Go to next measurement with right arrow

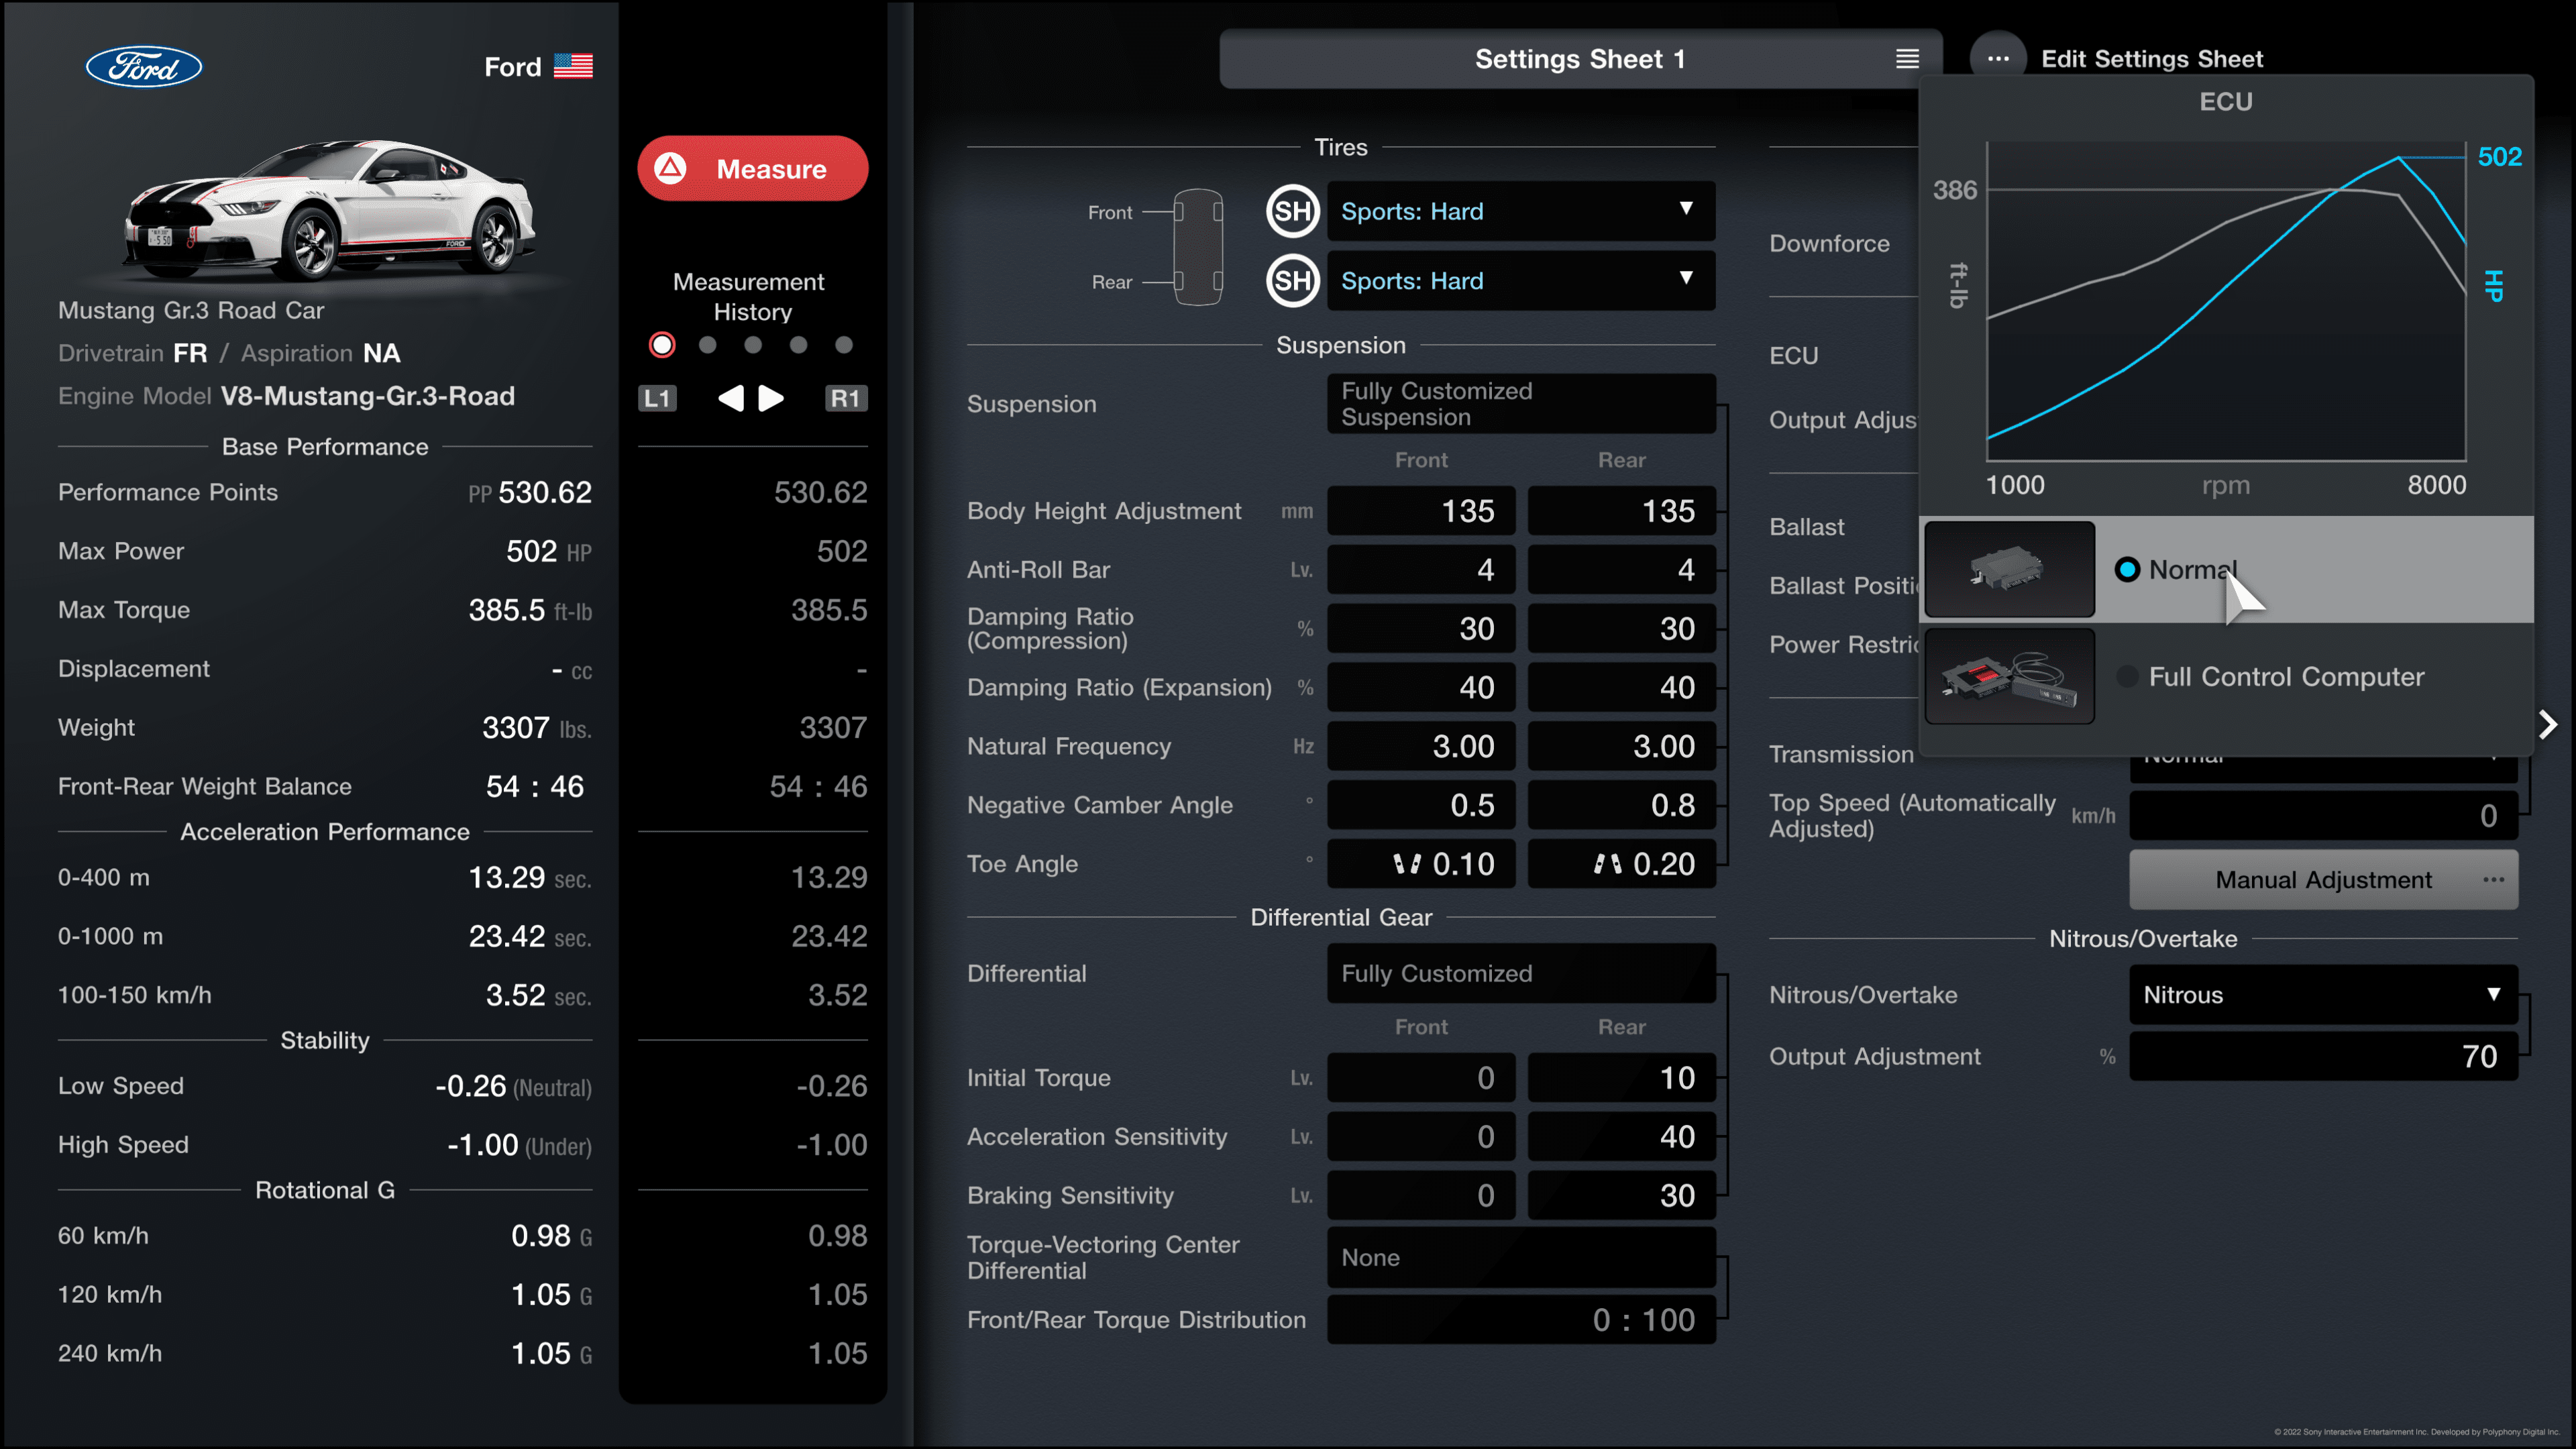[771, 398]
